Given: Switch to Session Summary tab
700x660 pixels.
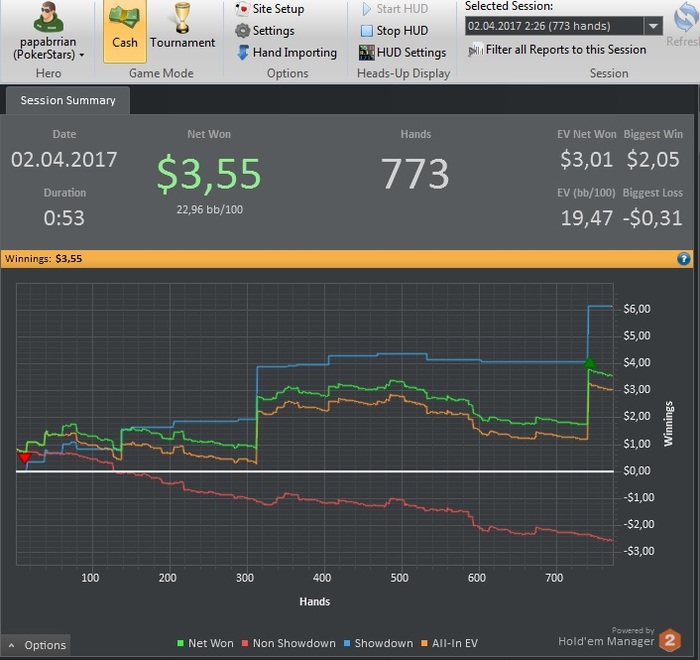Looking at the screenshot, I should [x=68, y=100].
